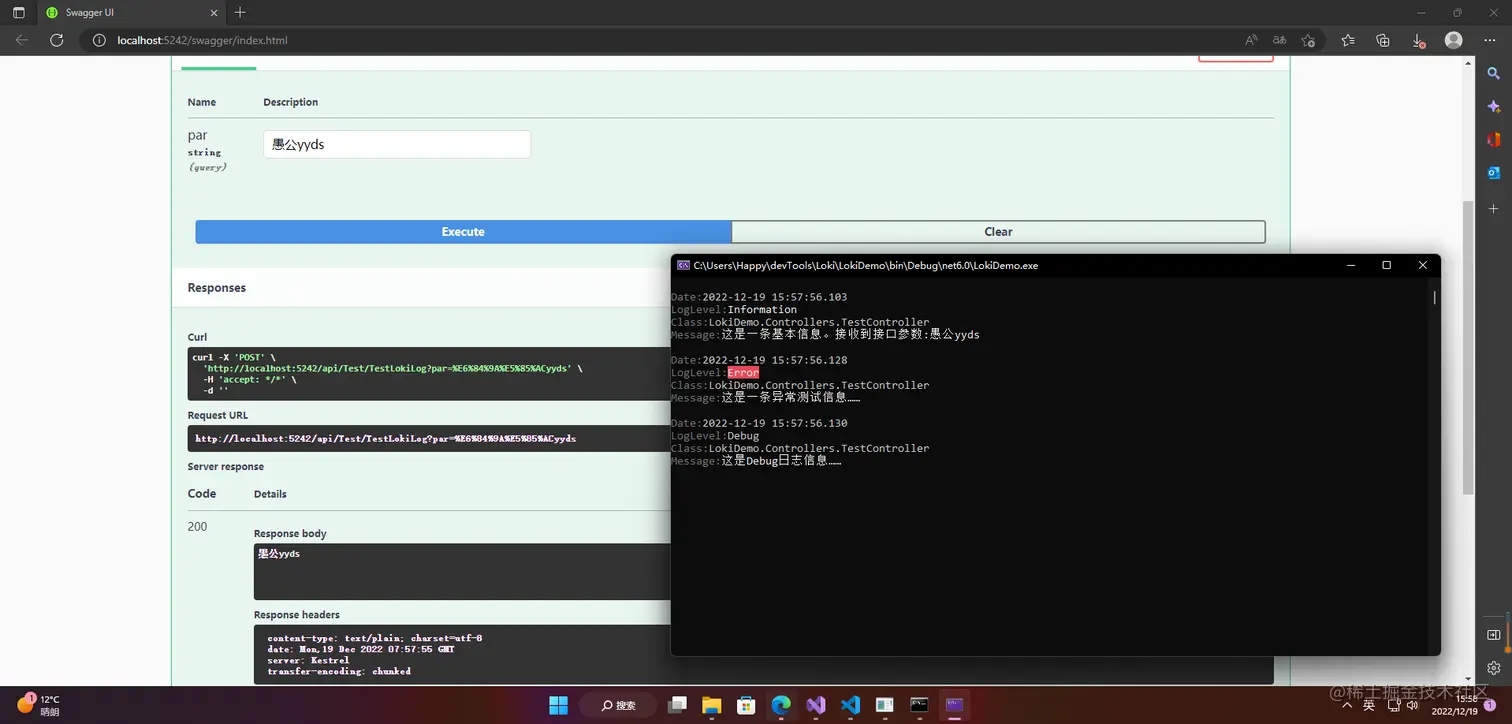
Task: Add this page to favorites
Action: click(x=1308, y=40)
